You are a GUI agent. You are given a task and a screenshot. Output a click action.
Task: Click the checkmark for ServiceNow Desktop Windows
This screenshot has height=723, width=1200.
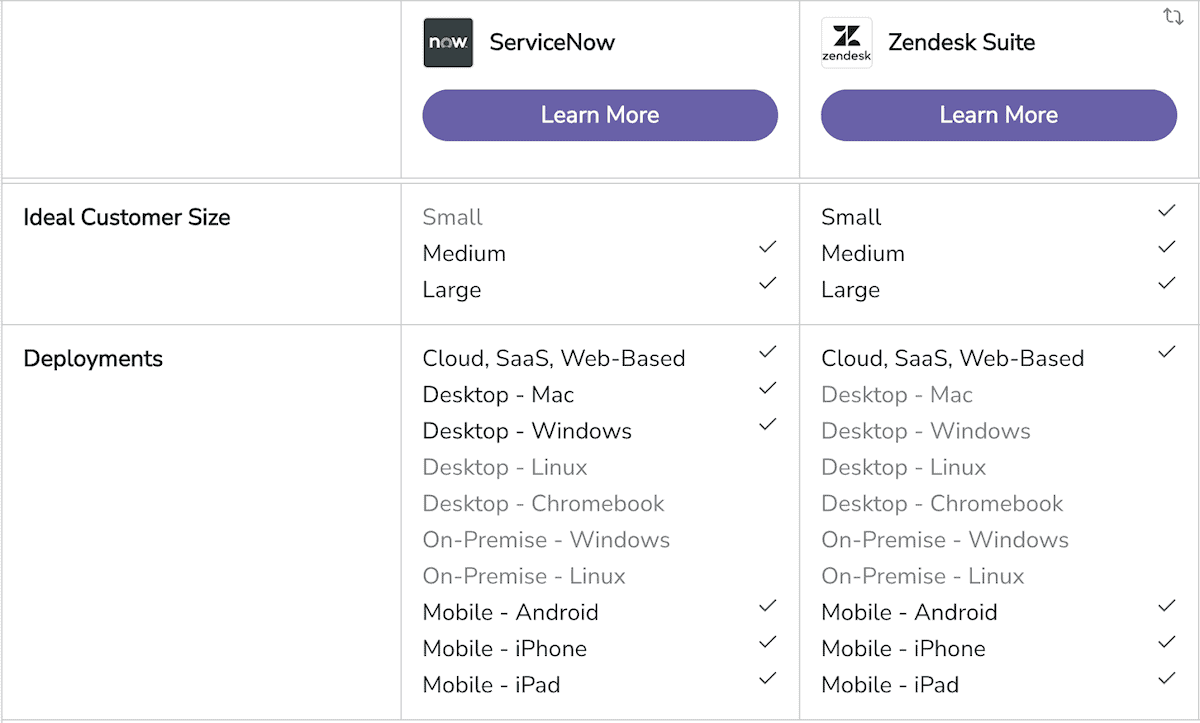coord(768,423)
